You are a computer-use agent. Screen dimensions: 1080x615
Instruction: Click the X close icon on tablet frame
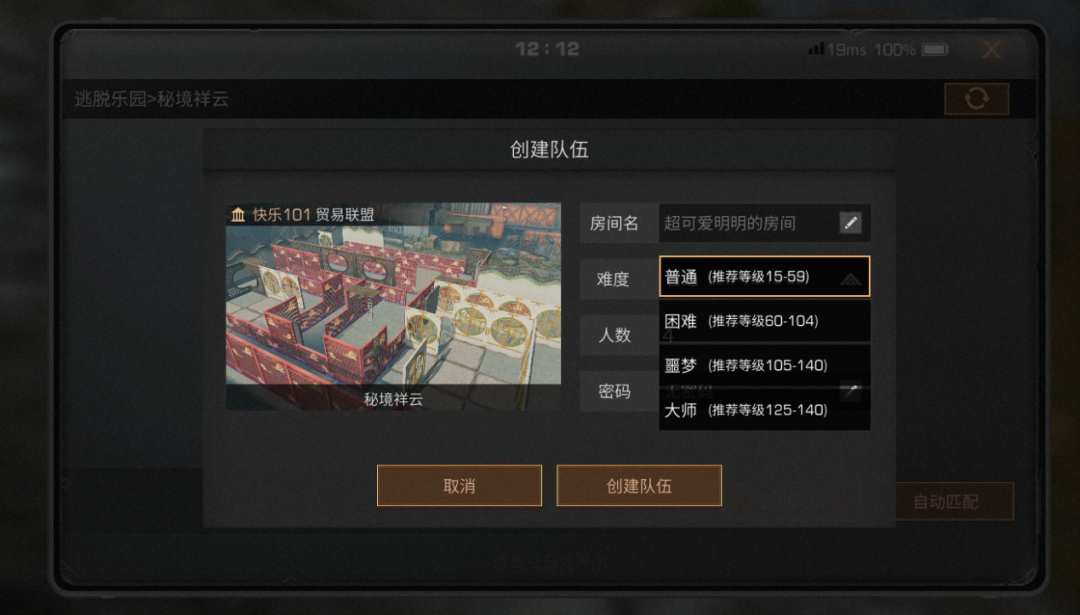(992, 50)
